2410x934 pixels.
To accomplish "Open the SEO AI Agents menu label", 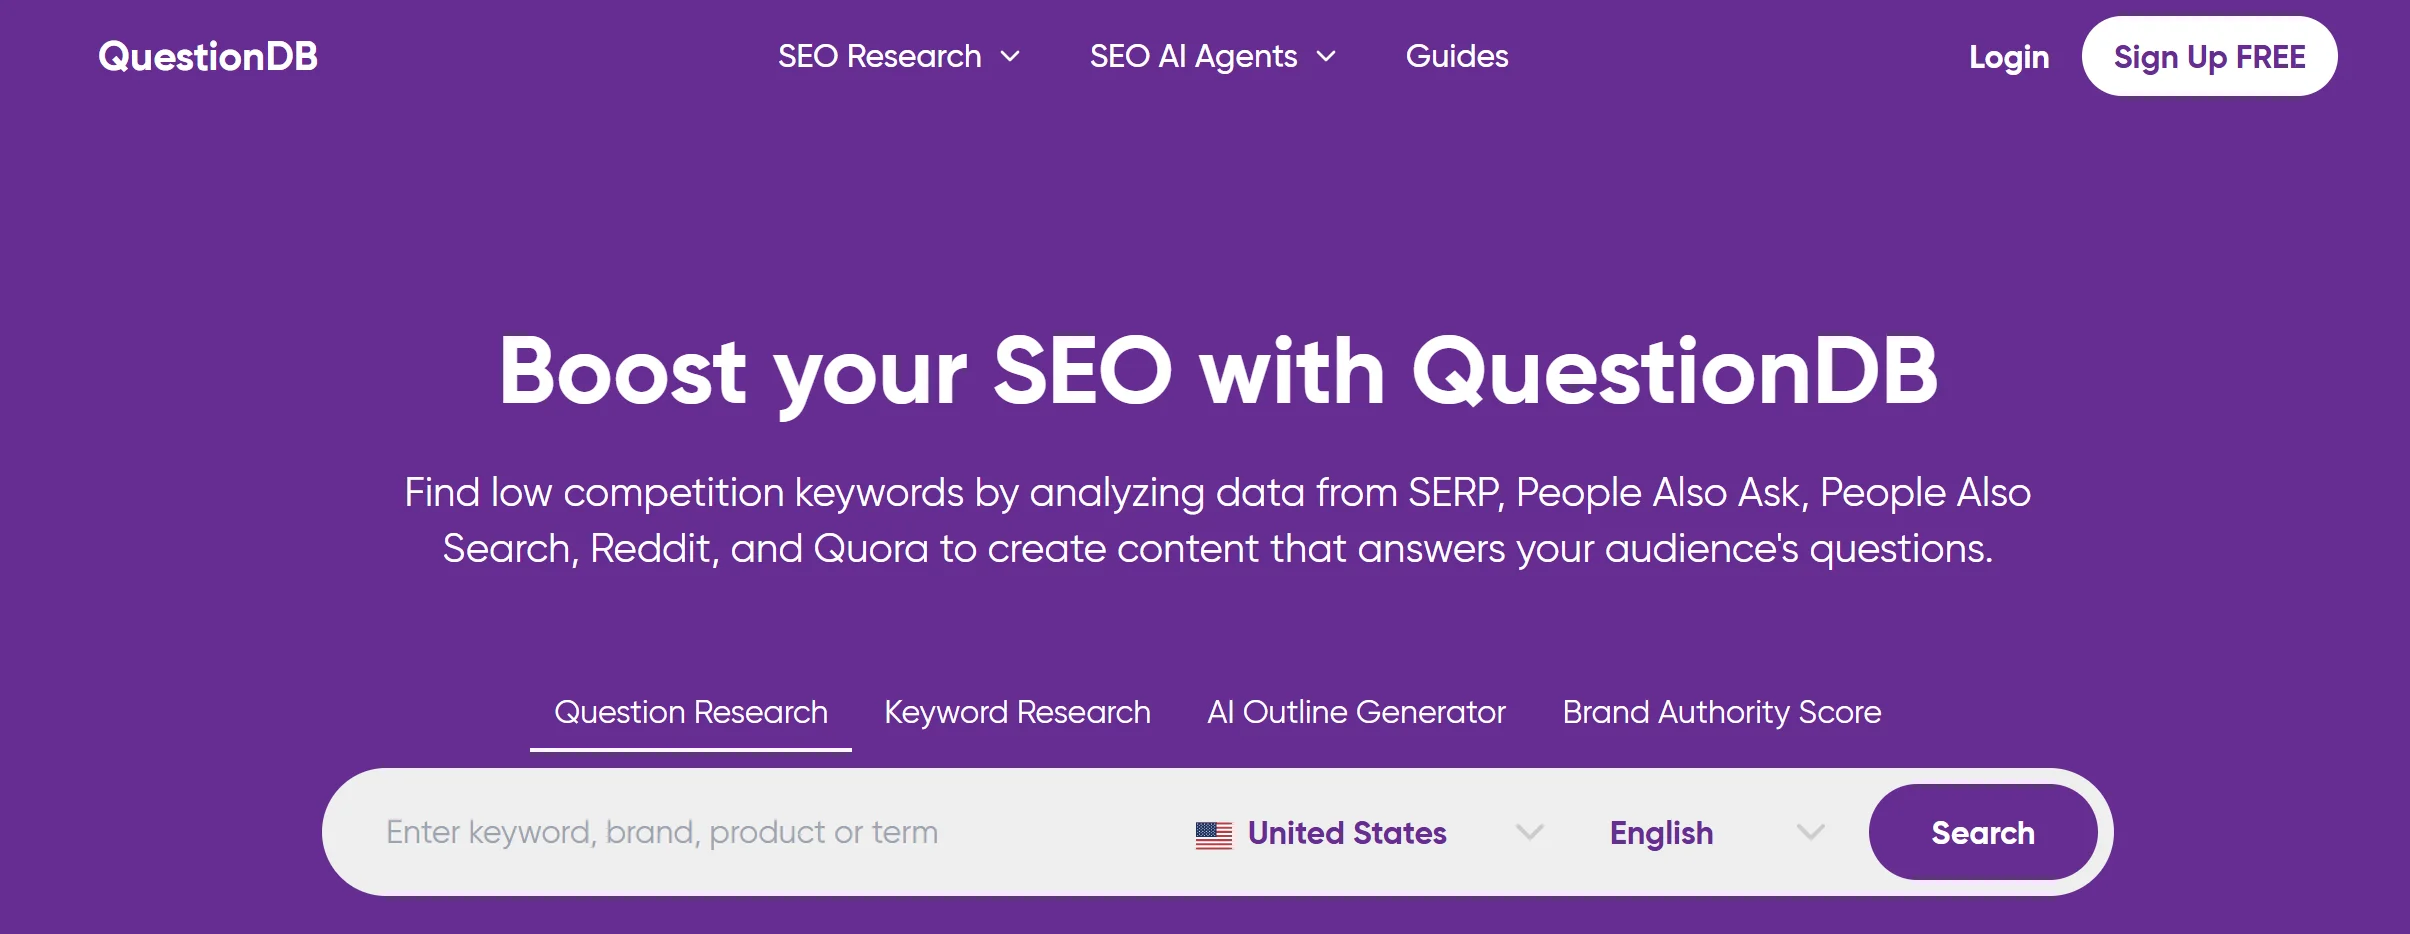I will pyautogui.click(x=1194, y=57).
